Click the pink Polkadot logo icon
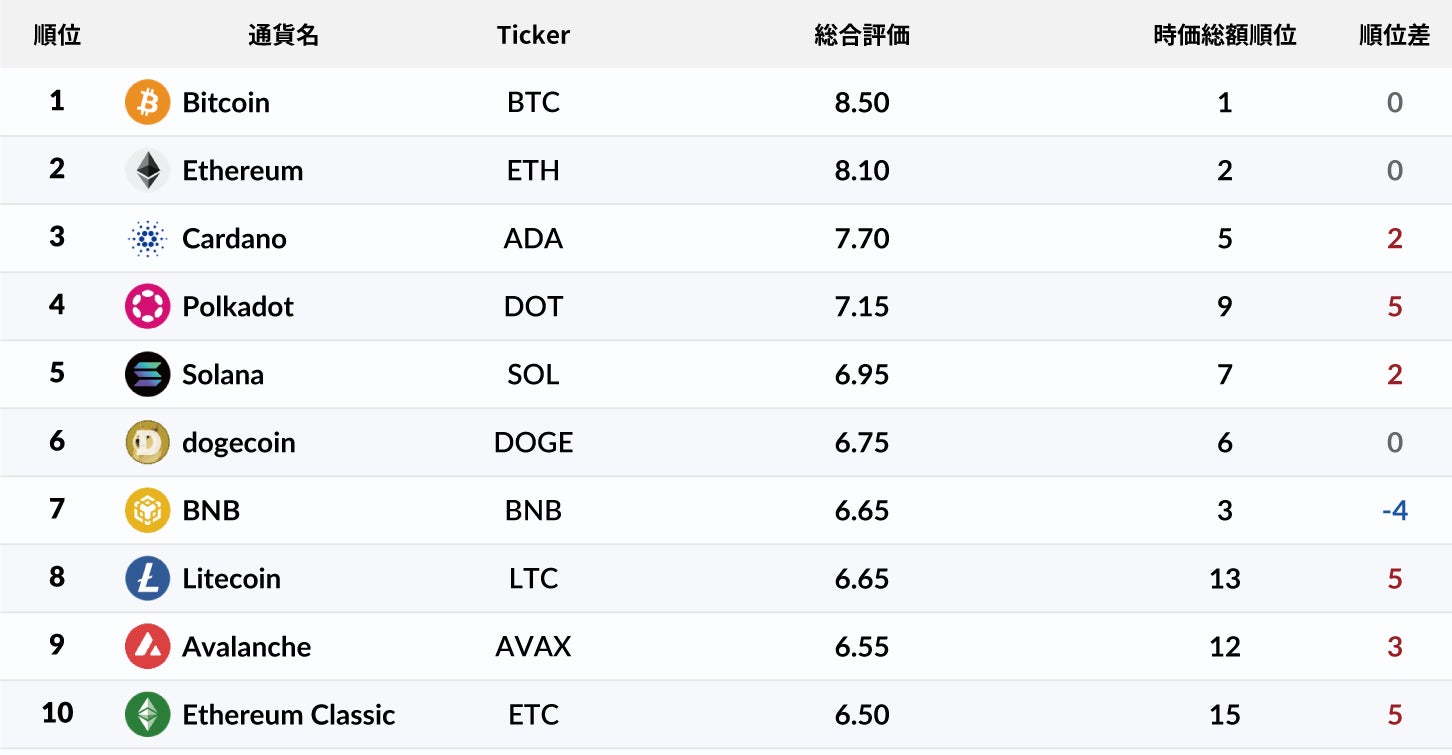This screenshot has height=755, width=1452. [148, 307]
